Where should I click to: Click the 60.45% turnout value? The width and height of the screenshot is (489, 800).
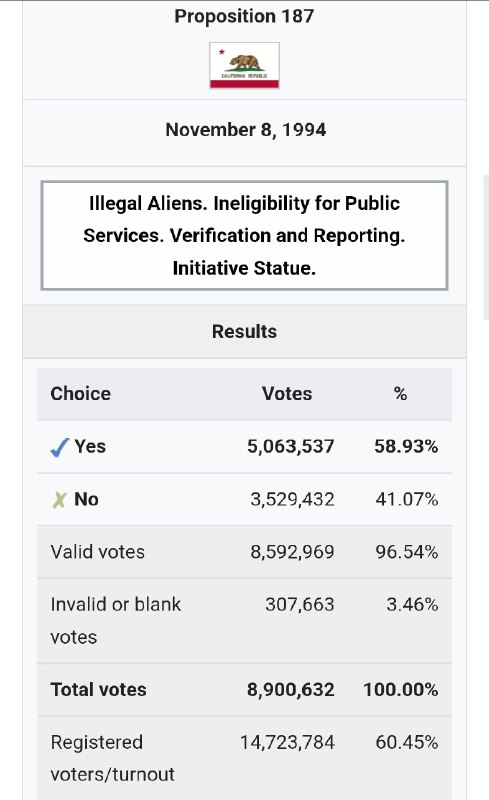click(407, 742)
